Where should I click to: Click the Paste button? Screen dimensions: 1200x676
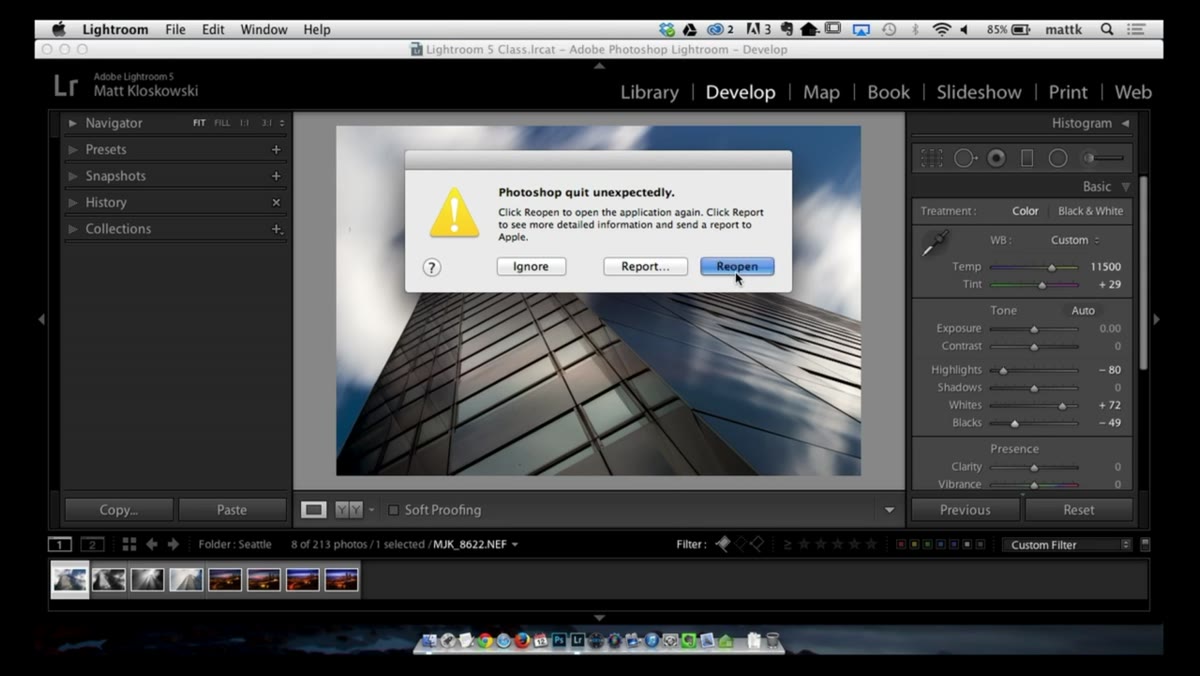[x=232, y=510]
